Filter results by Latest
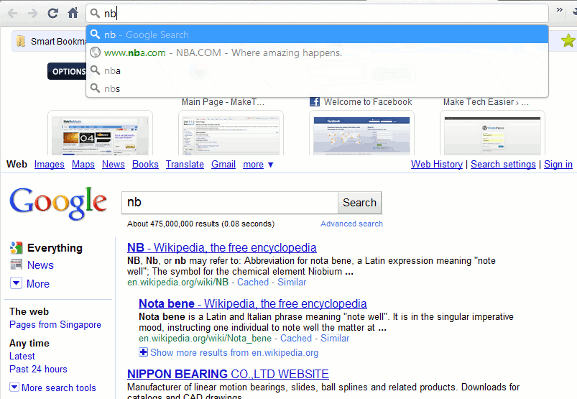Screen dimensions: 577x399 click(x=22, y=356)
